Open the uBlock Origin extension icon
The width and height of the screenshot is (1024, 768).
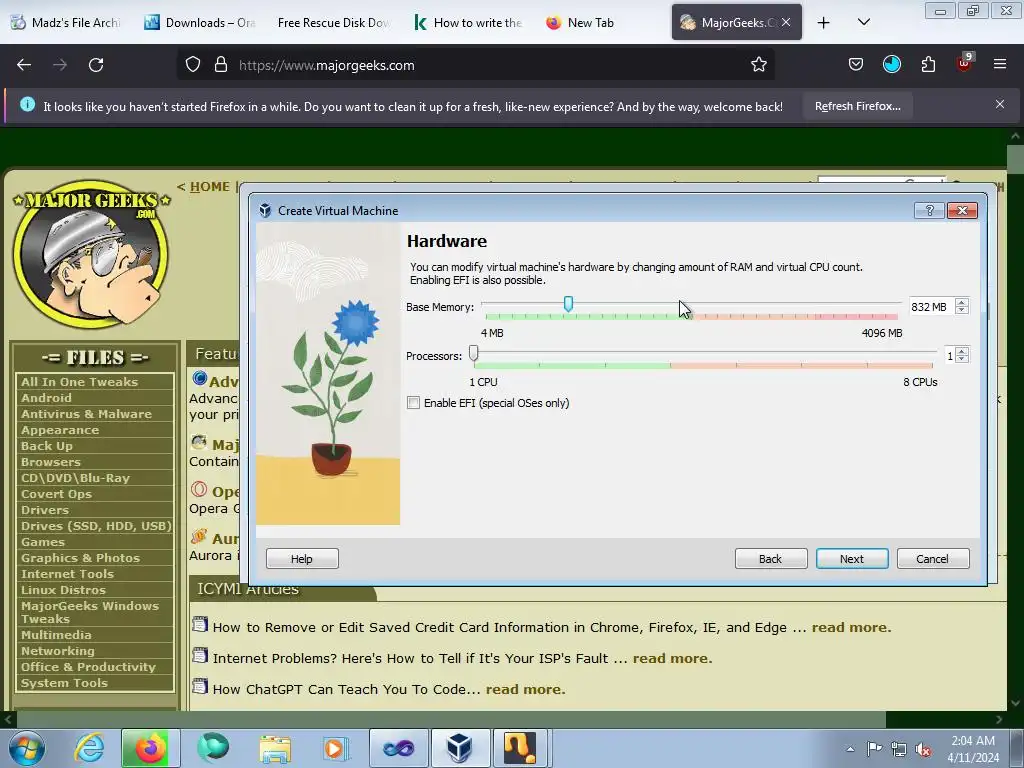965,63
